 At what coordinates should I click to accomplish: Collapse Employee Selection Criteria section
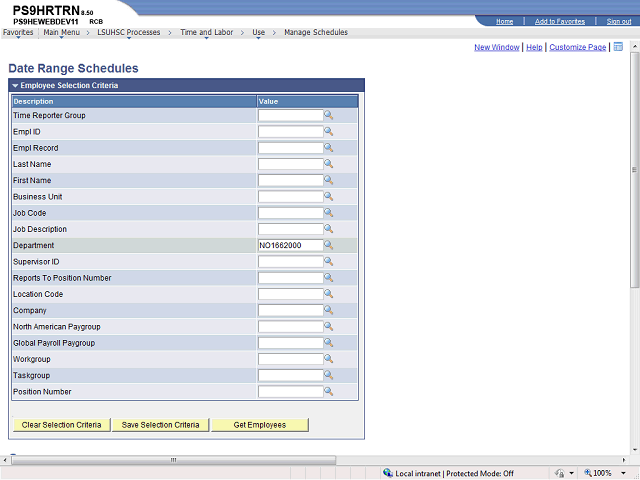click(15, 86)
